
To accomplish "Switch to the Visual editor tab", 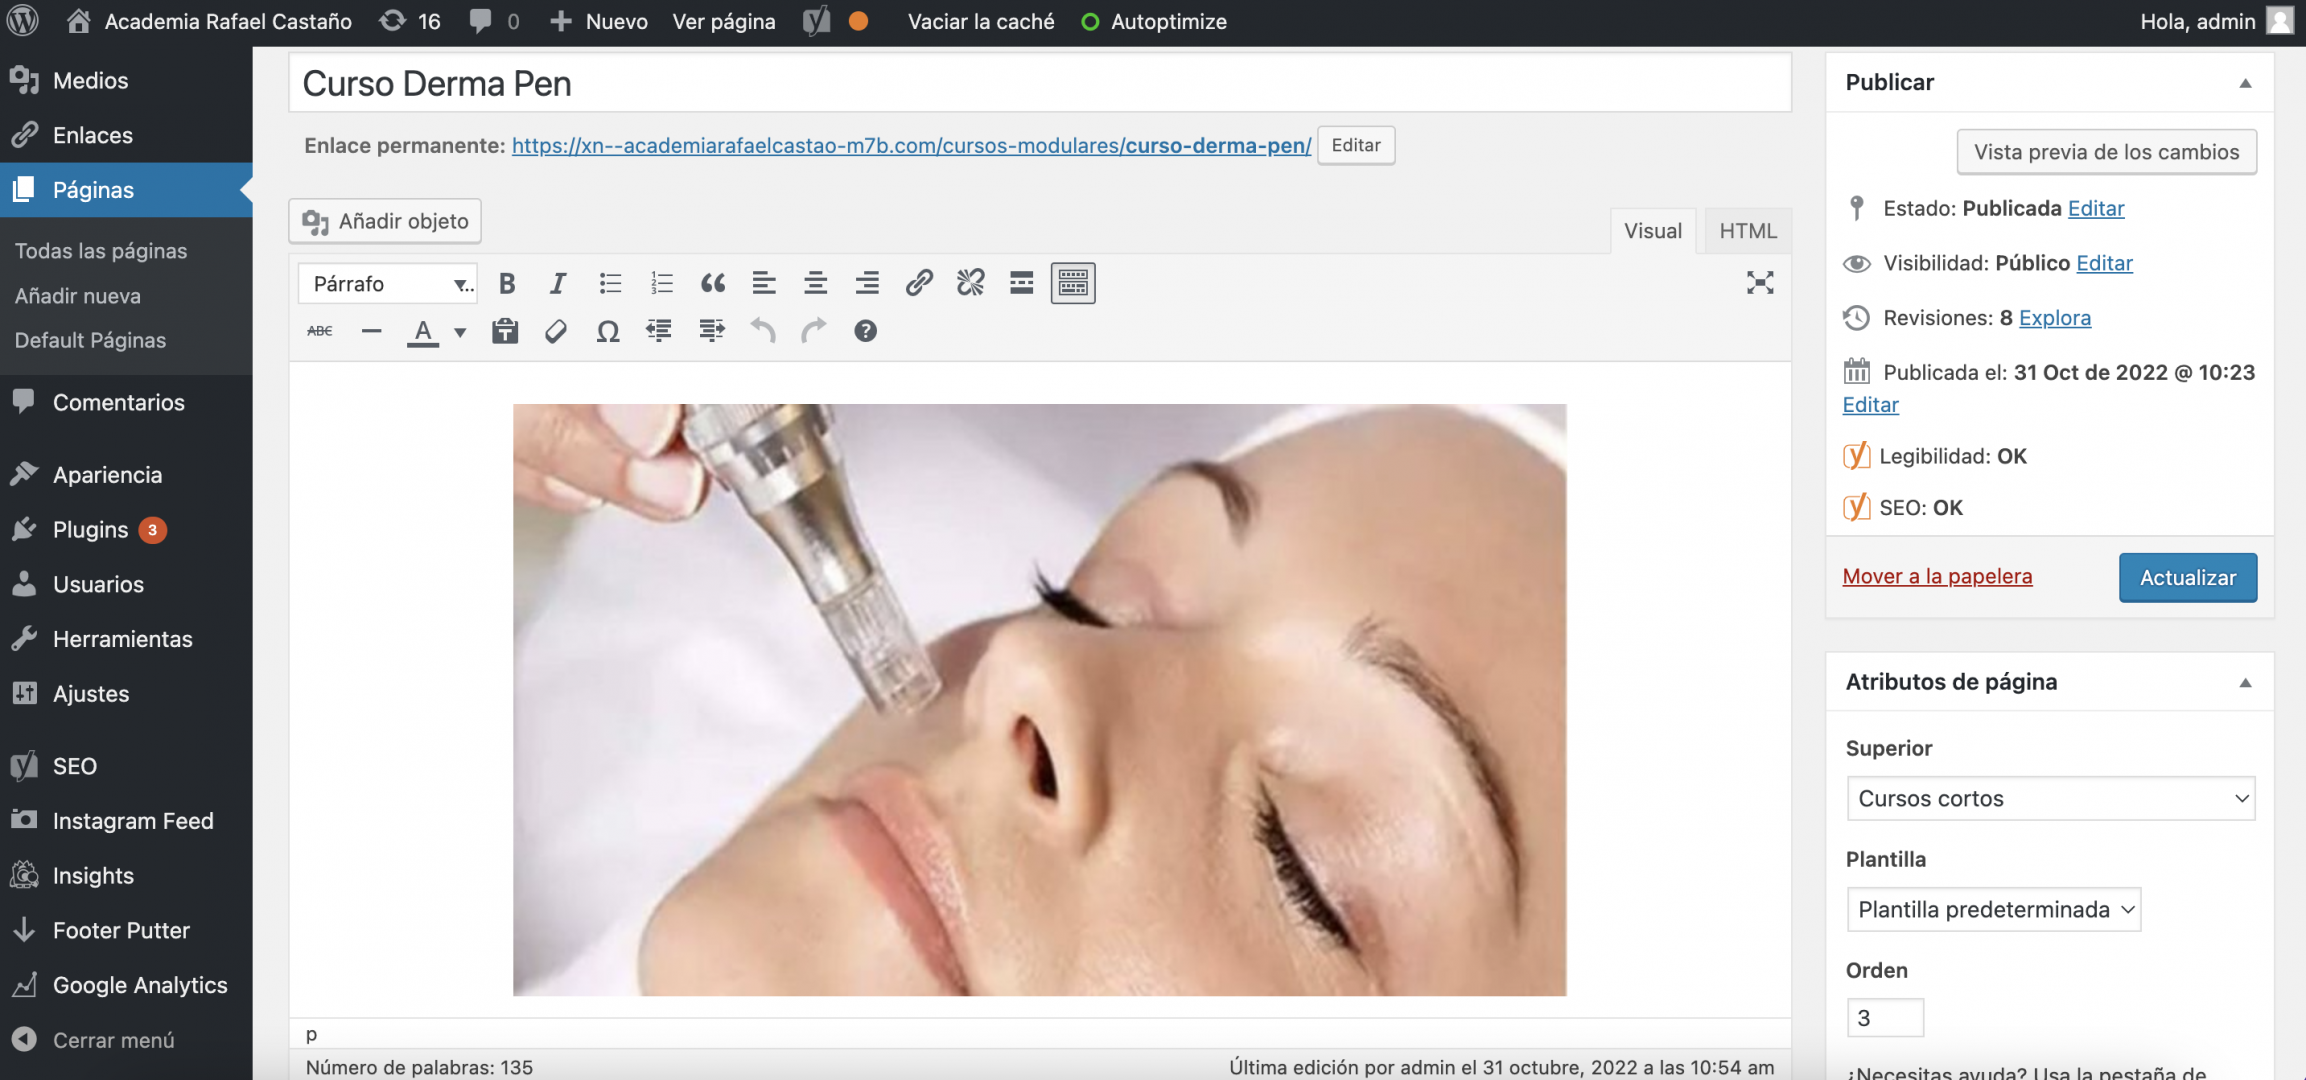I will point(1653,231).
